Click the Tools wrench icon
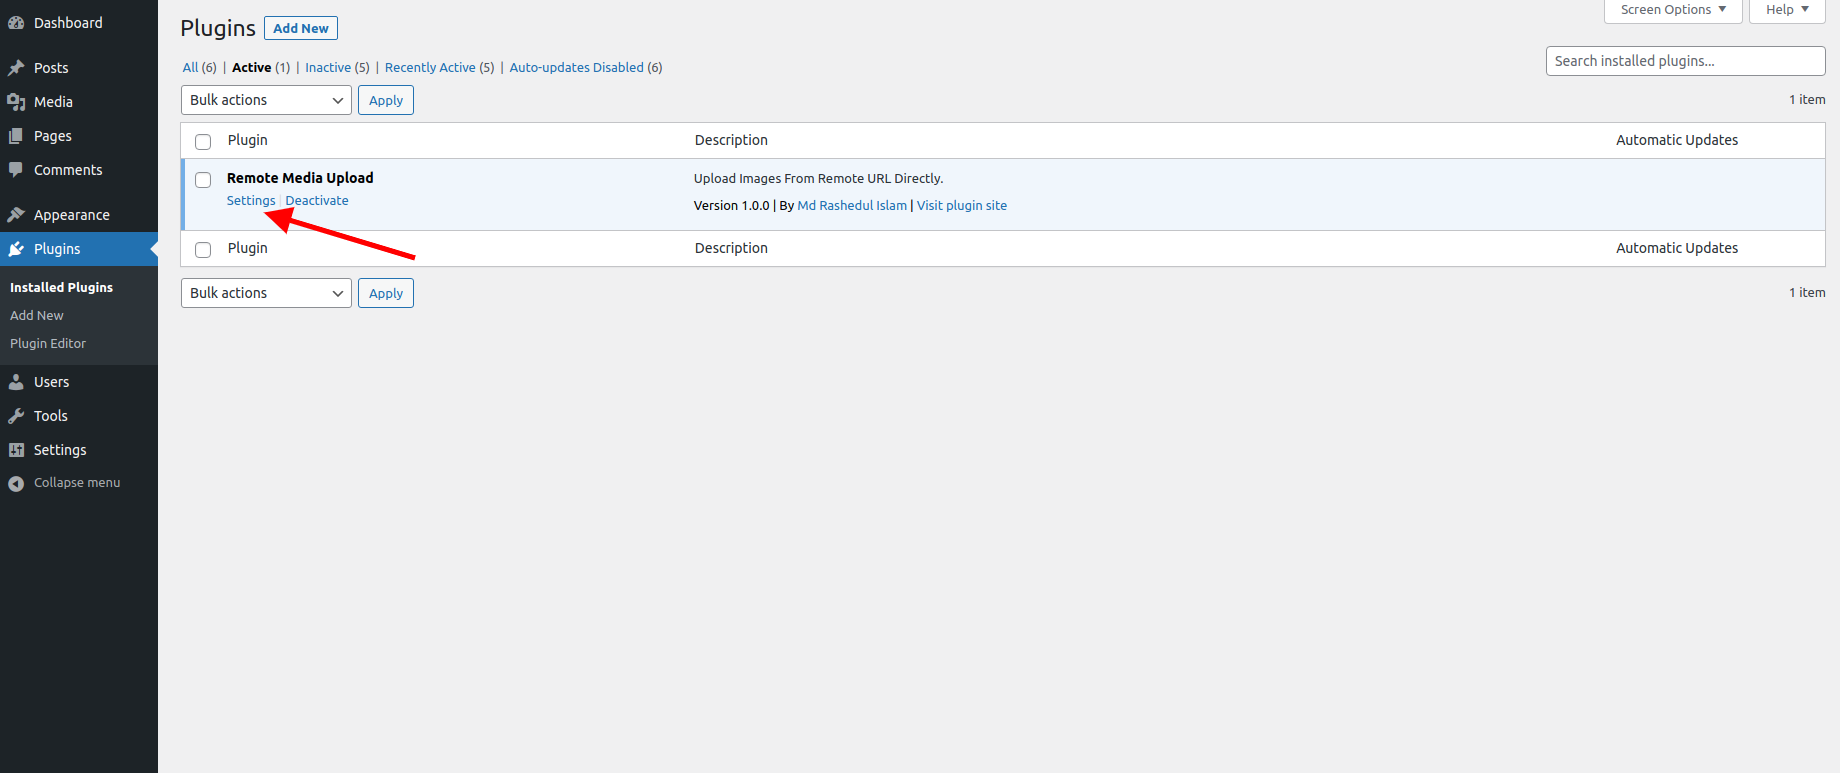Screen dimensions: 1840x773 coord(16,416)
